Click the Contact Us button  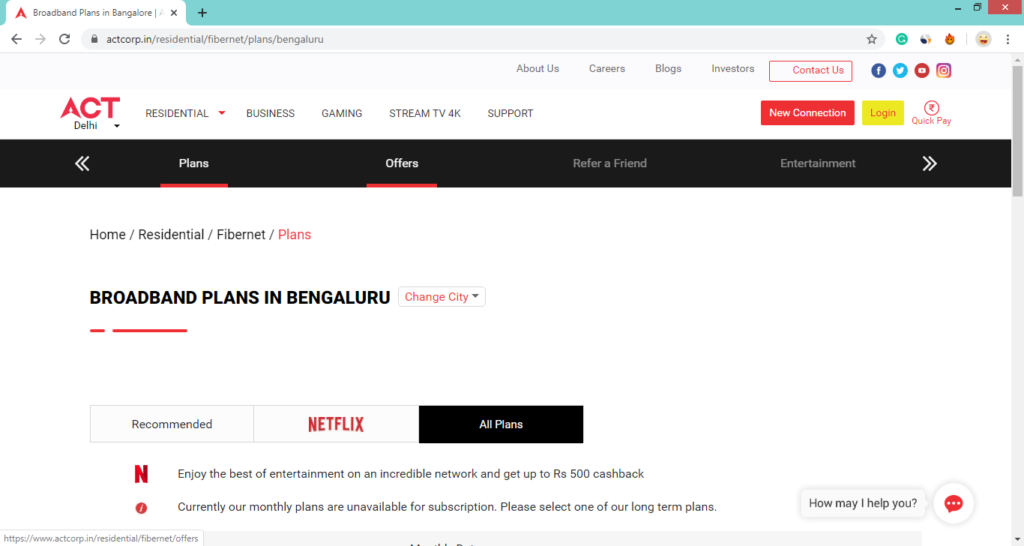point(810,71)
